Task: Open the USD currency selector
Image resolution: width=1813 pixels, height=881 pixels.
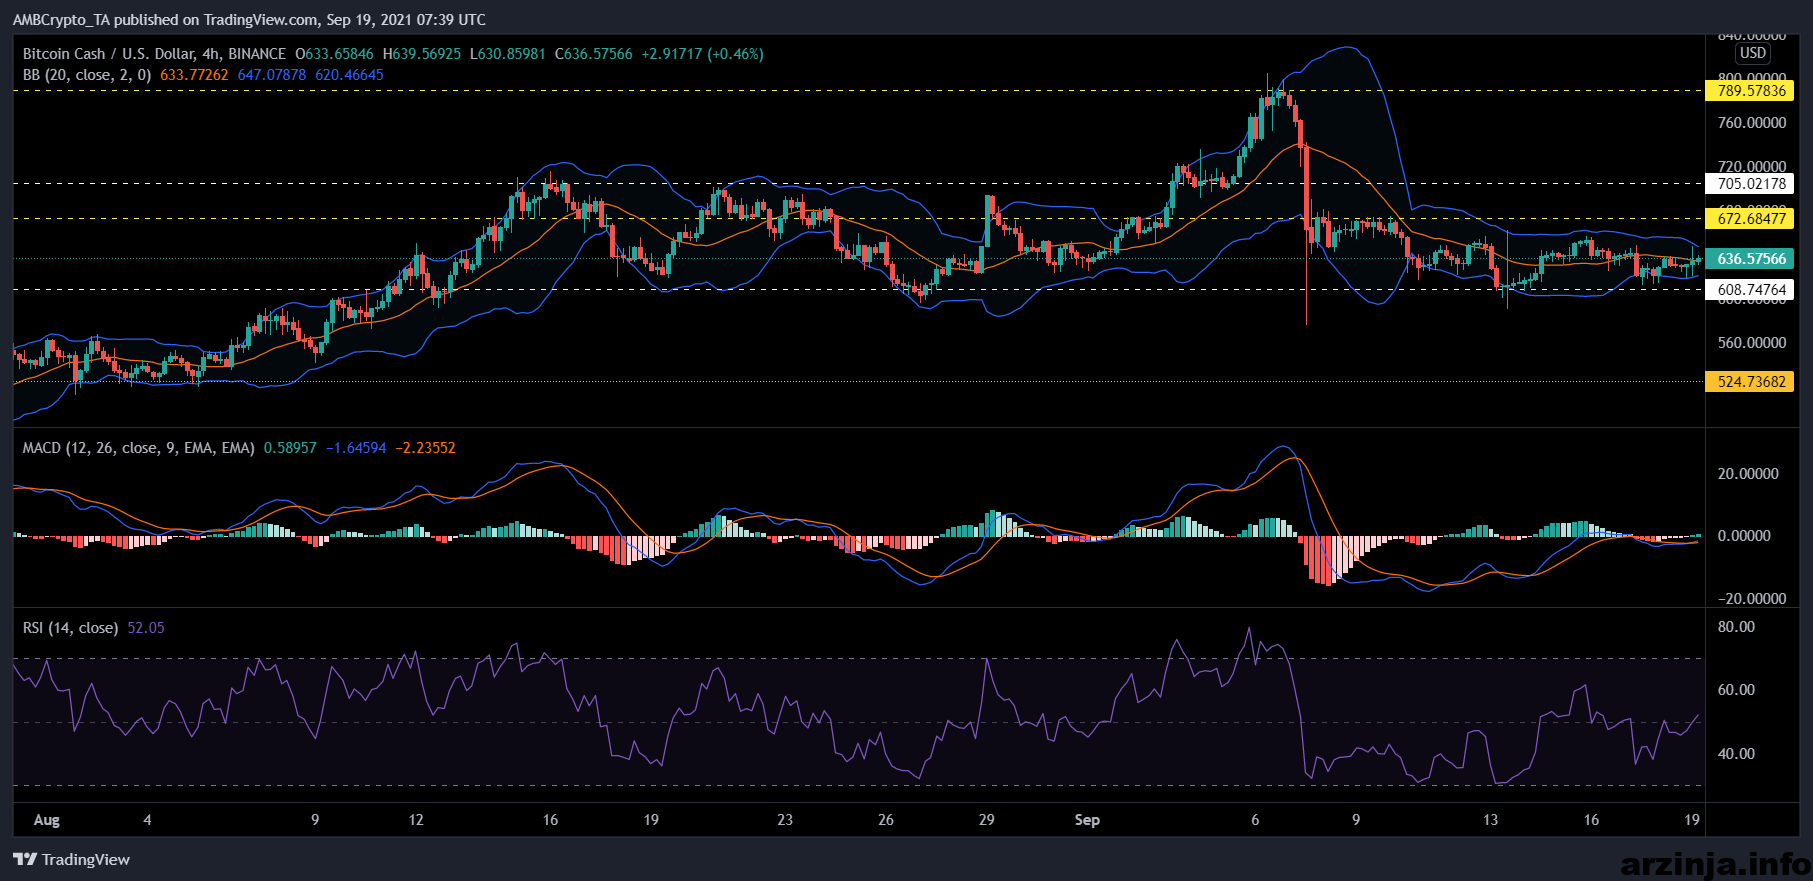Action: pyautogui.click(x=1752, y=53)
